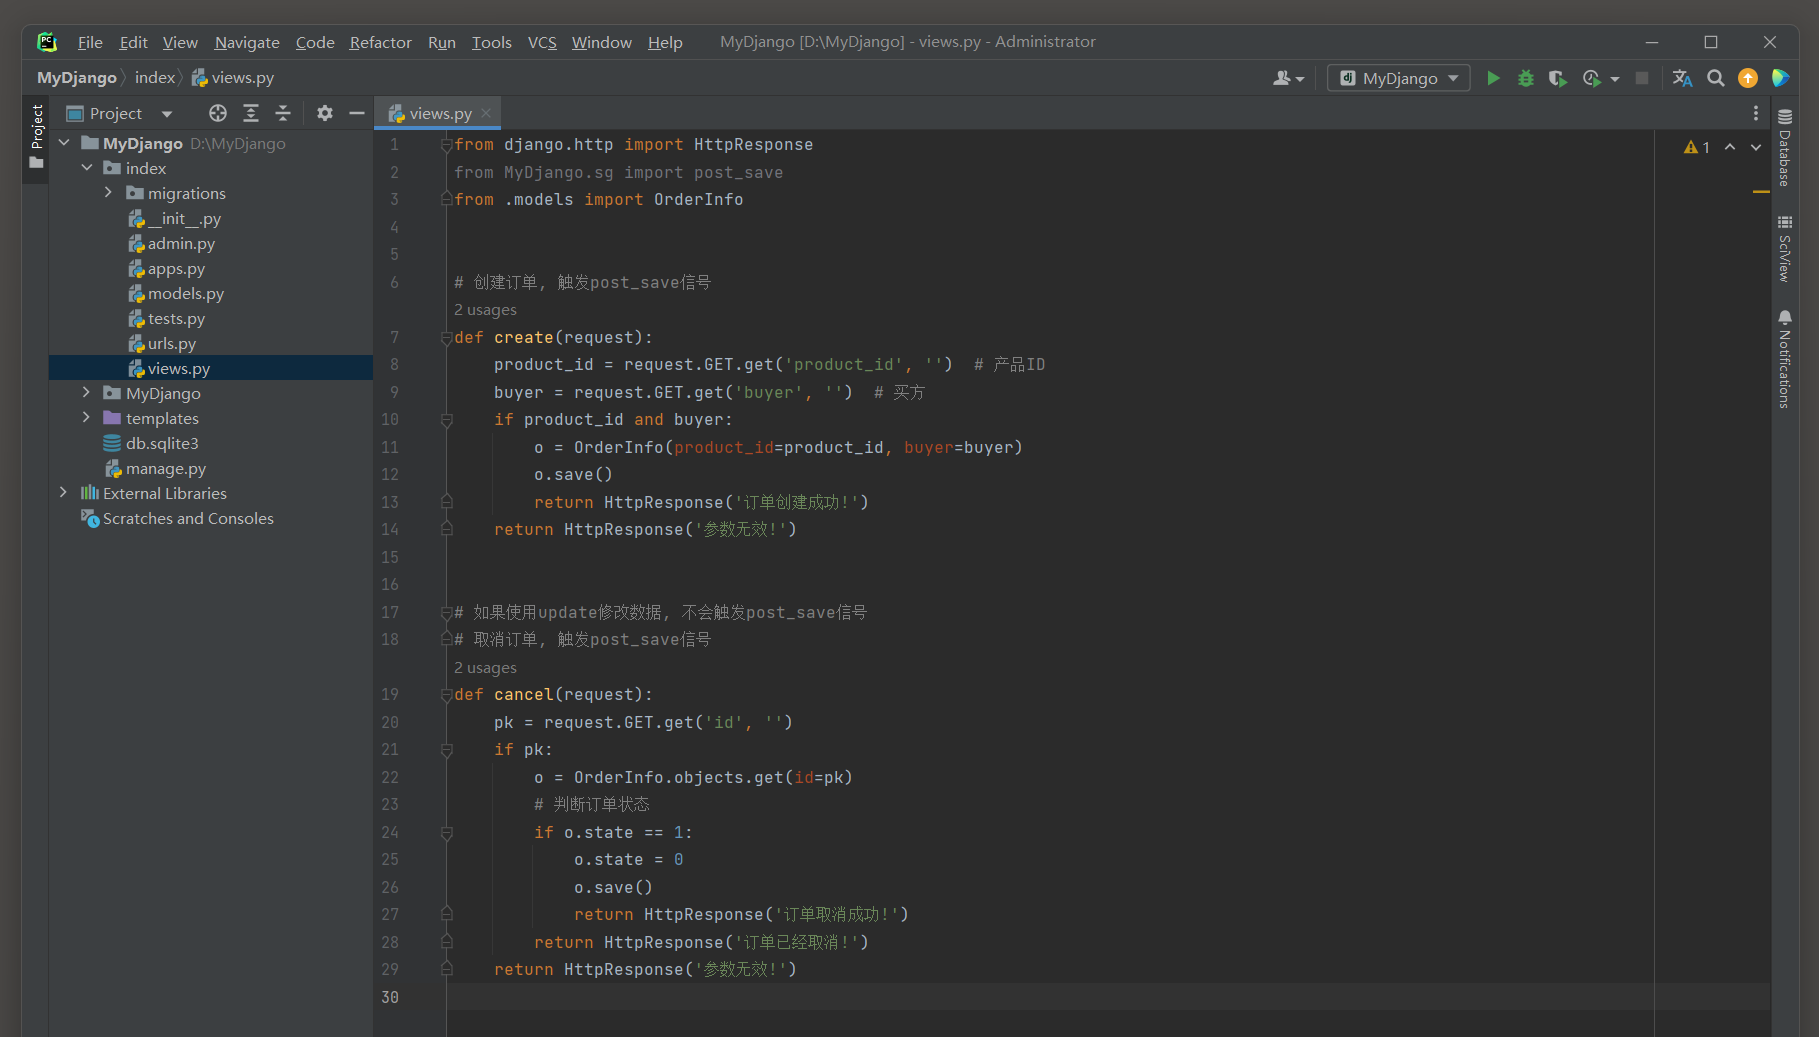1819x1037 pixels.
Task: Expand the migrations folder
Action: [109, 193]
